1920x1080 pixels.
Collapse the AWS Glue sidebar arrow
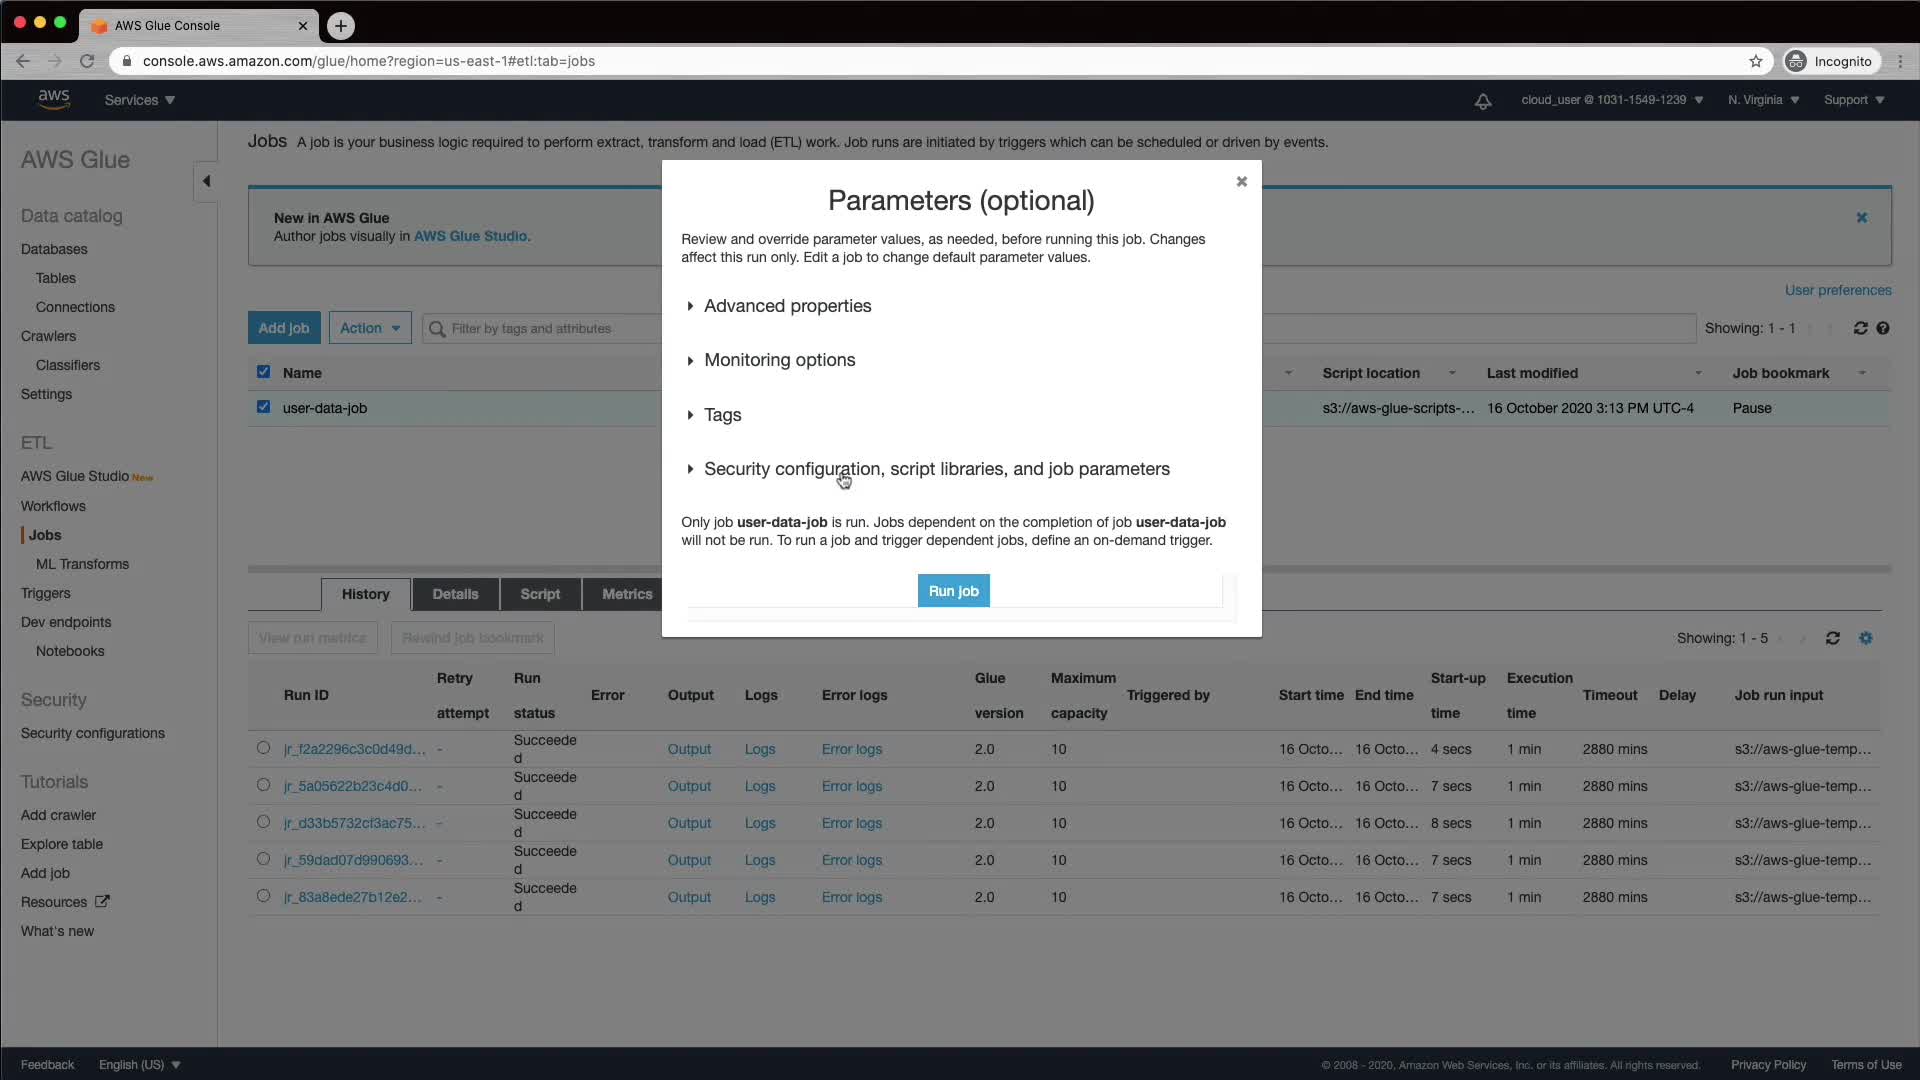(206, 181)
